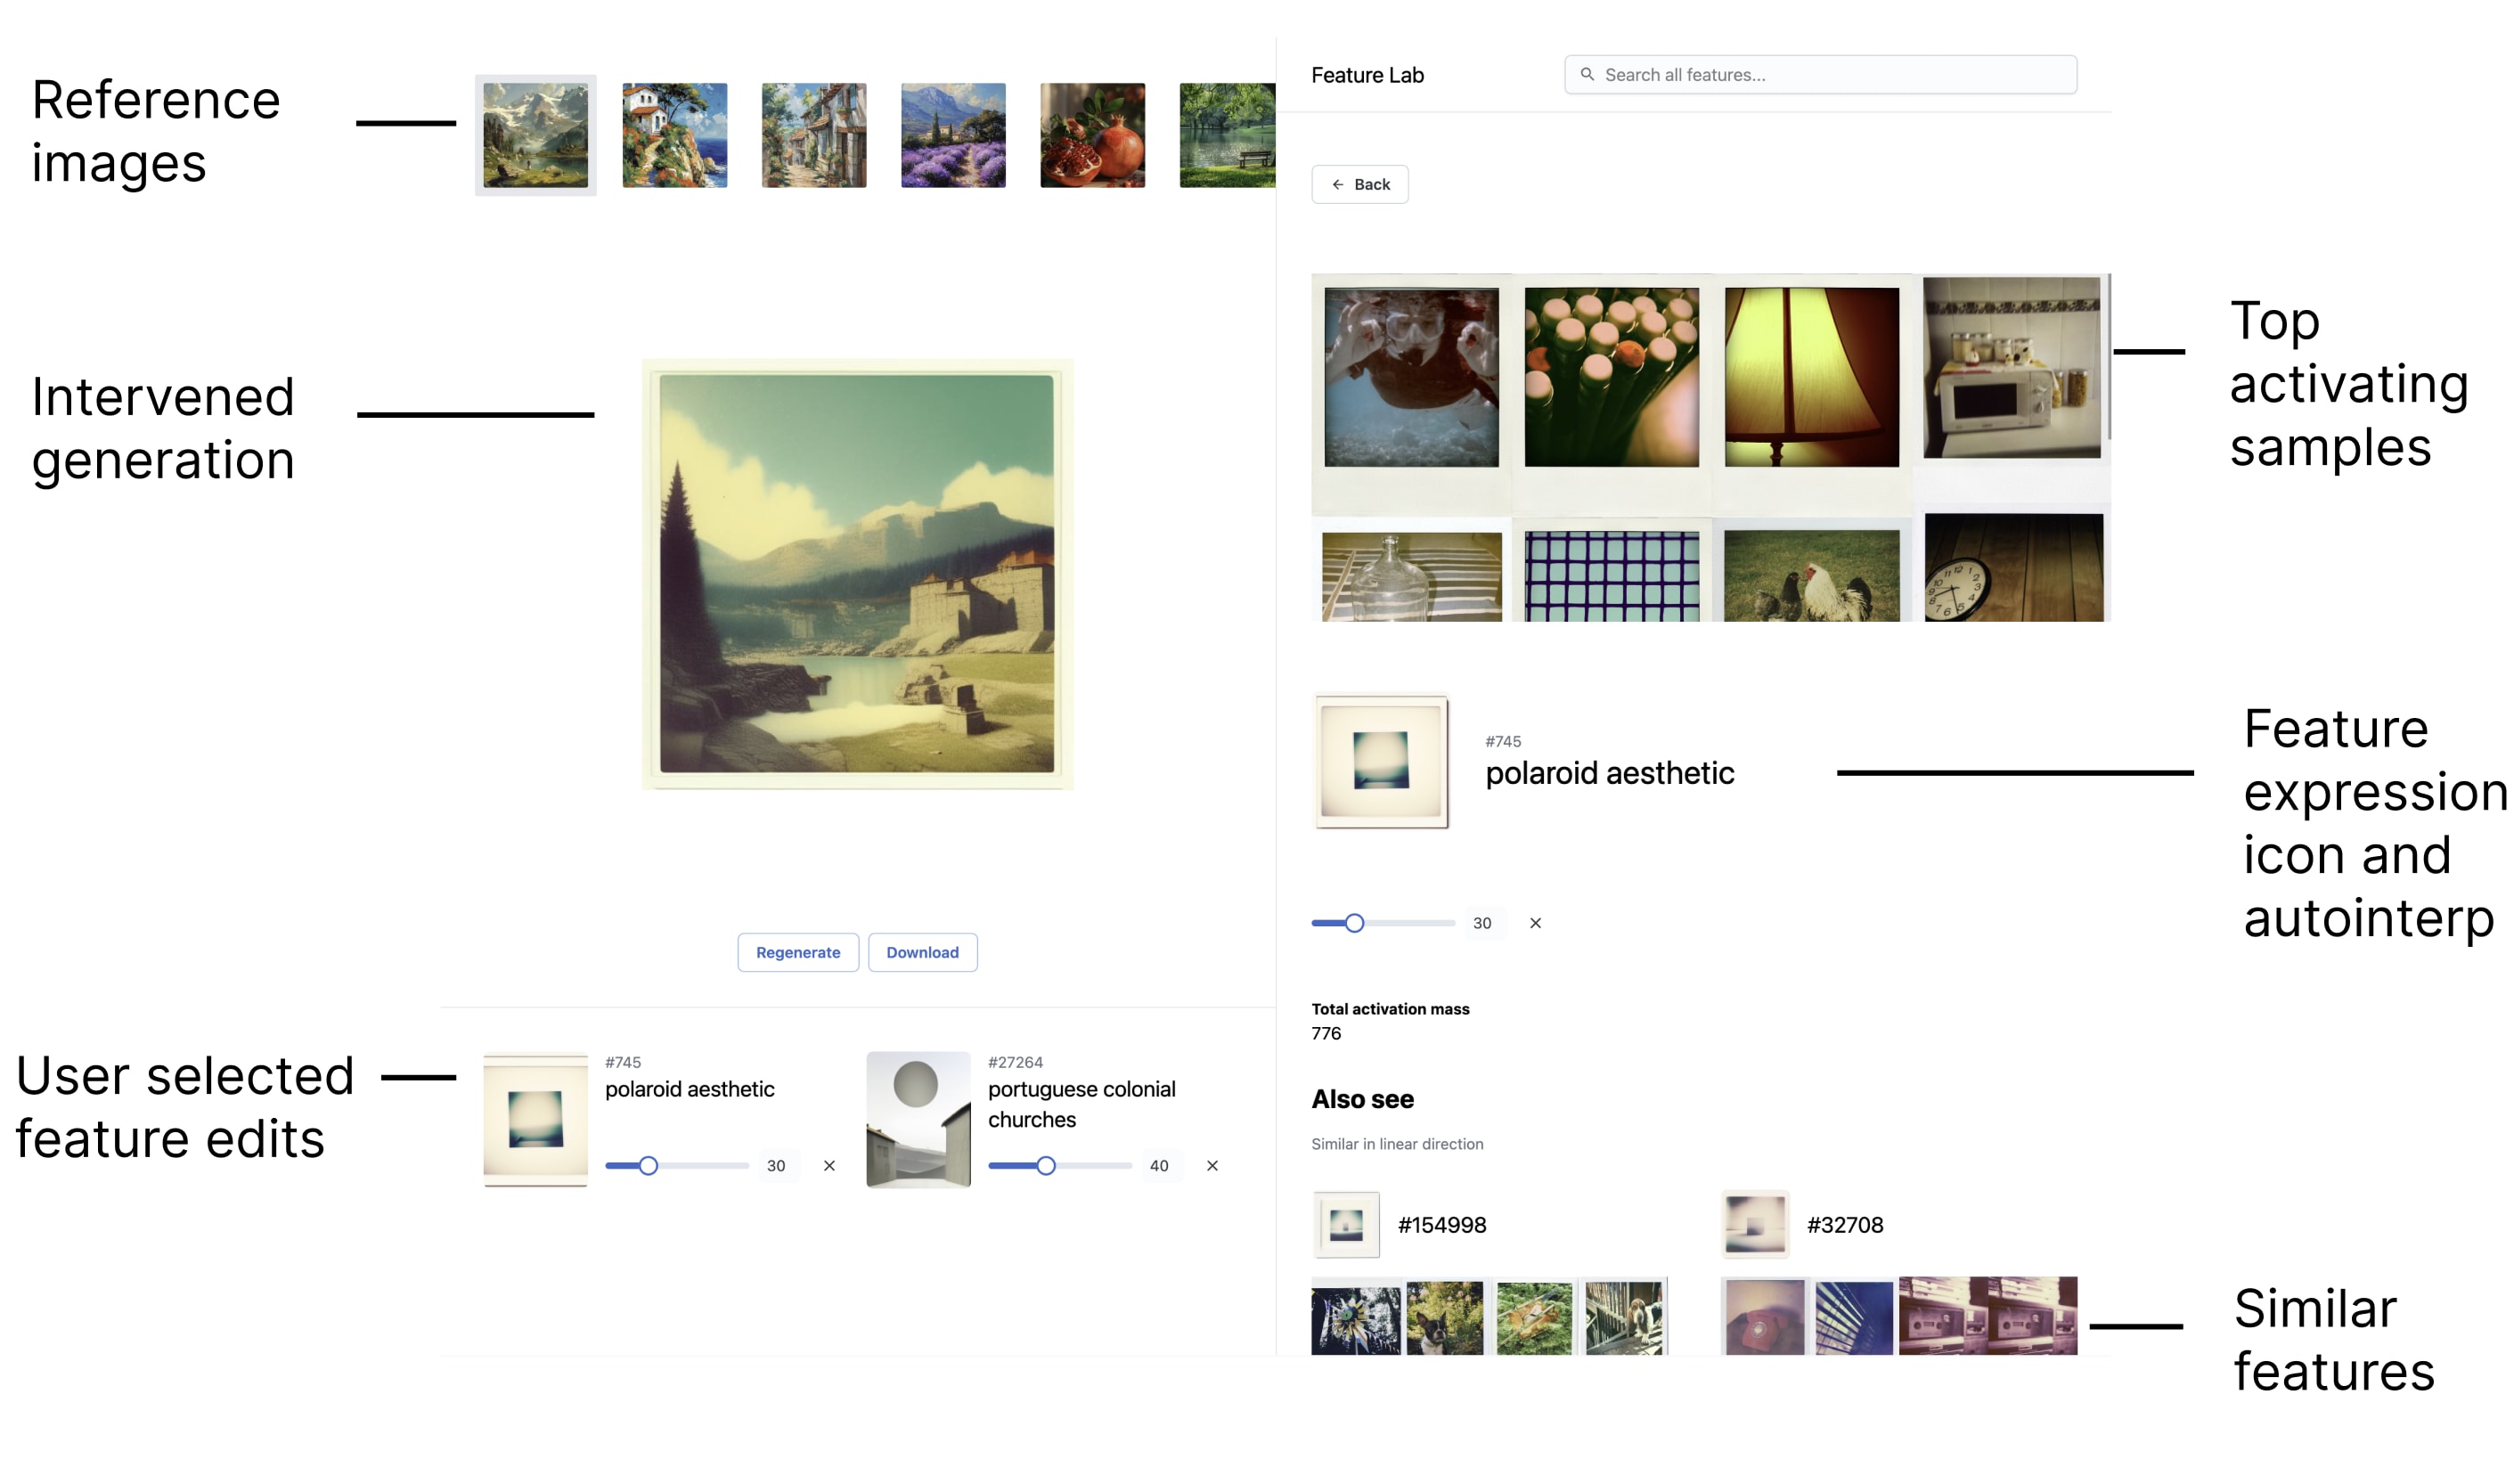Click the portuguese colonial churches feature icon

918,1119
